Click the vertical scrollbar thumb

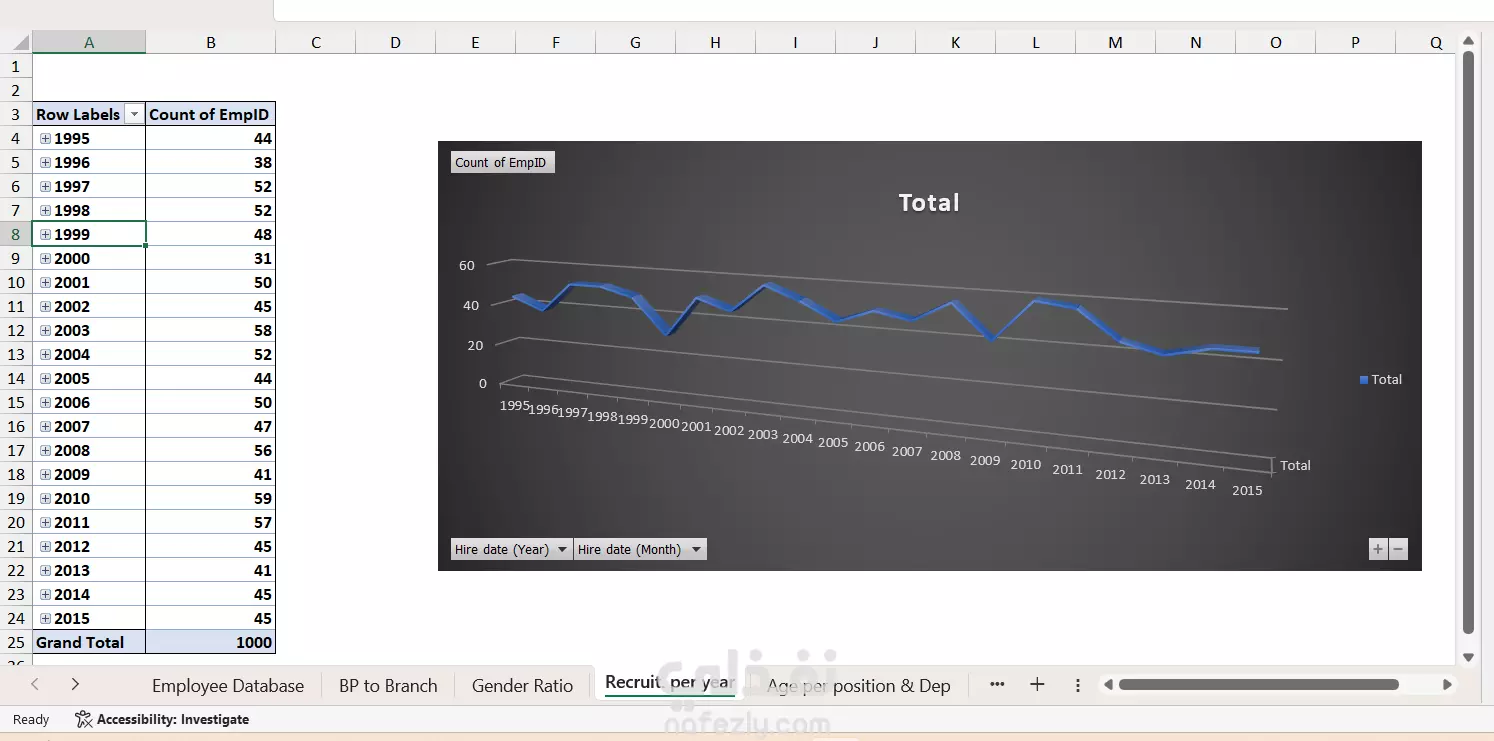[x=1468, y=342]
